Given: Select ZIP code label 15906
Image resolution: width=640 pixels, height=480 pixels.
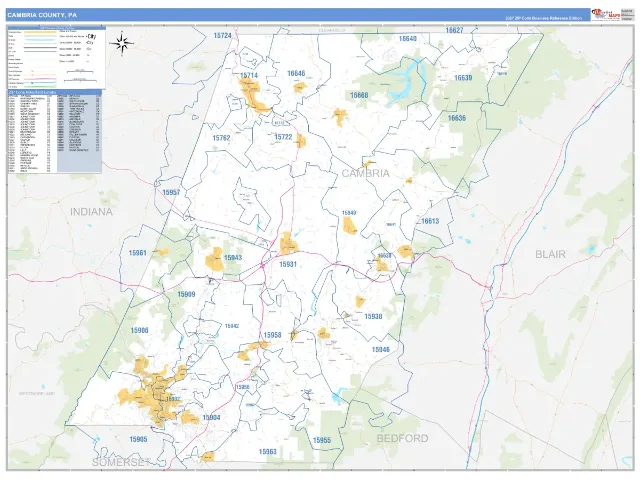Looking at the screenshot, I should (139, 331).
